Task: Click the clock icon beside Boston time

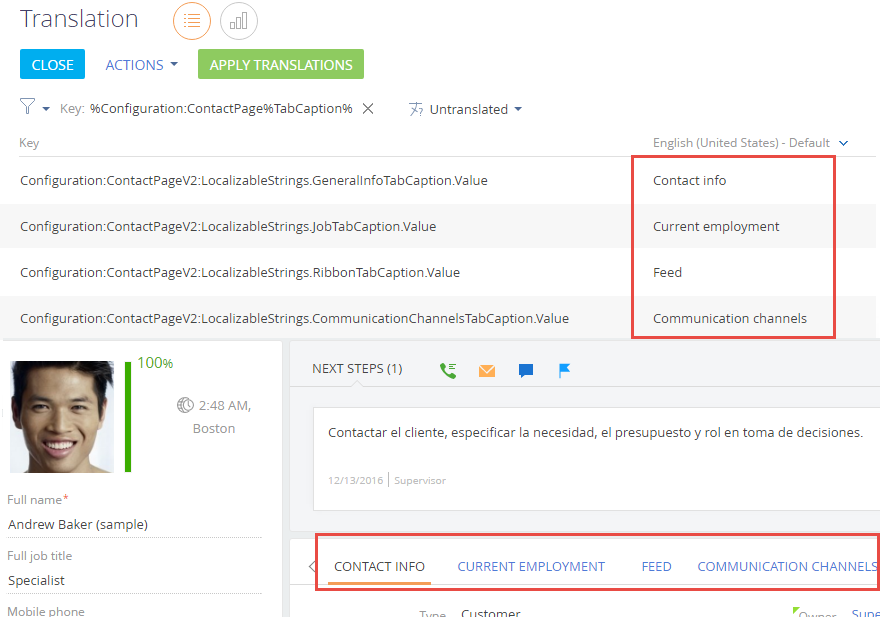Action: click(183, 404)
